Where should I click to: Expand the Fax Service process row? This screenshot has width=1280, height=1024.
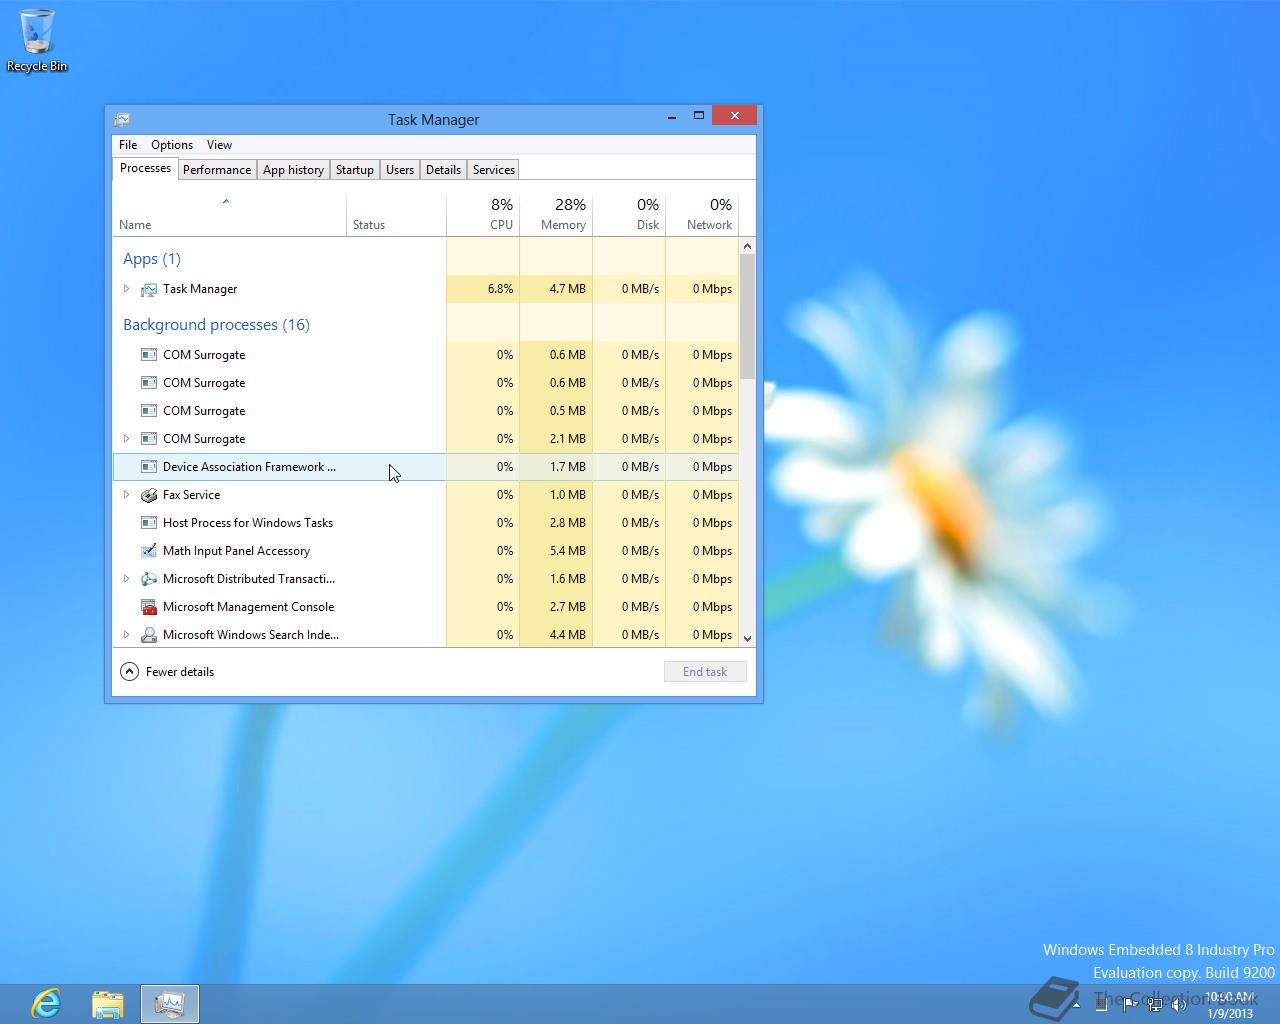click(126, 495)
